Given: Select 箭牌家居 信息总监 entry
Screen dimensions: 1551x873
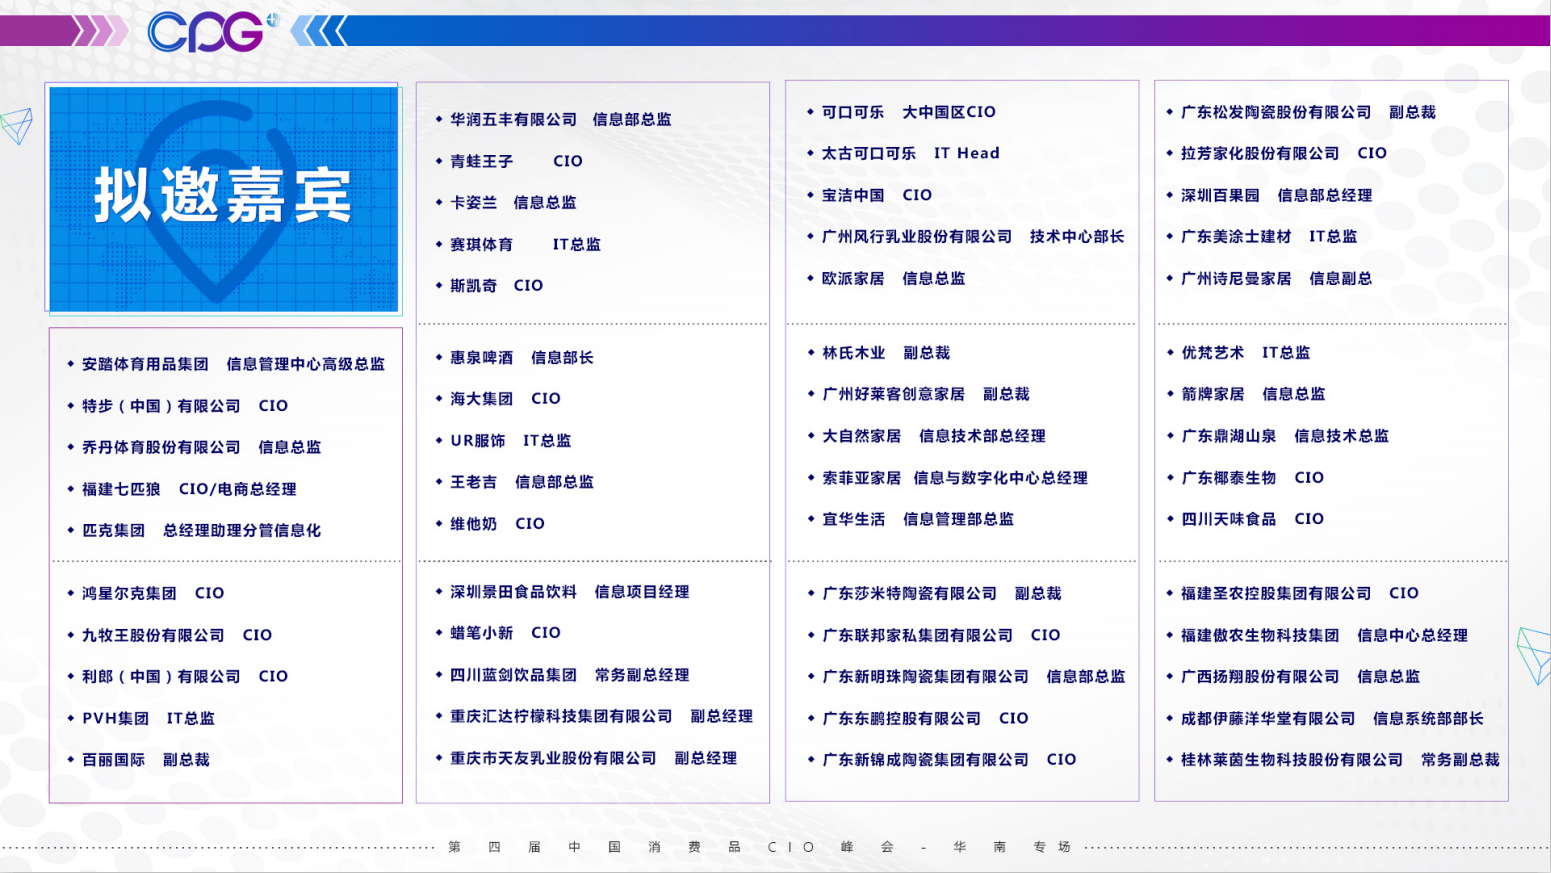Looking at the screenshot, I should 1253,394.
